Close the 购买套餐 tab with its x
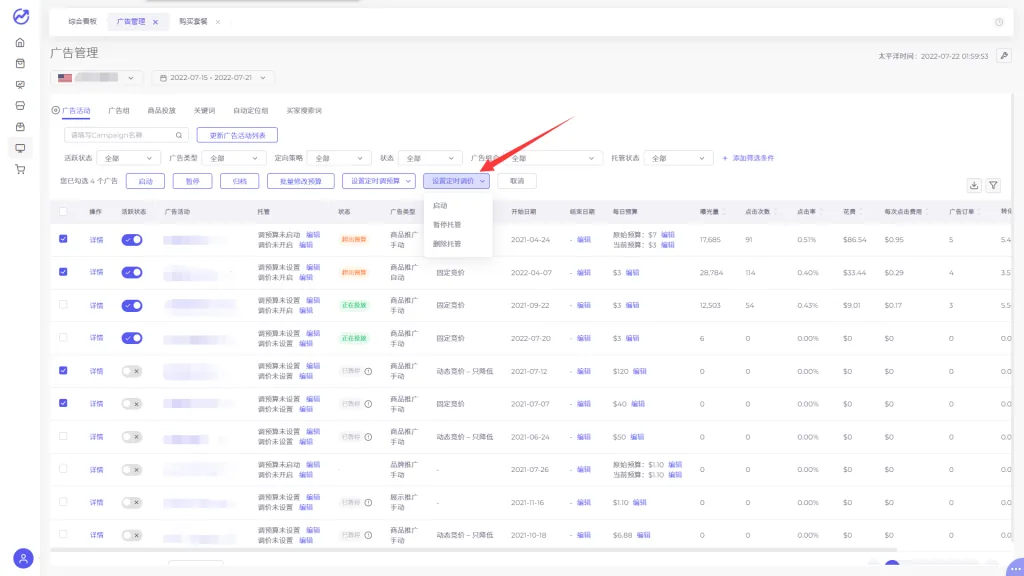 pyautogui.click(x=217, y=22)
